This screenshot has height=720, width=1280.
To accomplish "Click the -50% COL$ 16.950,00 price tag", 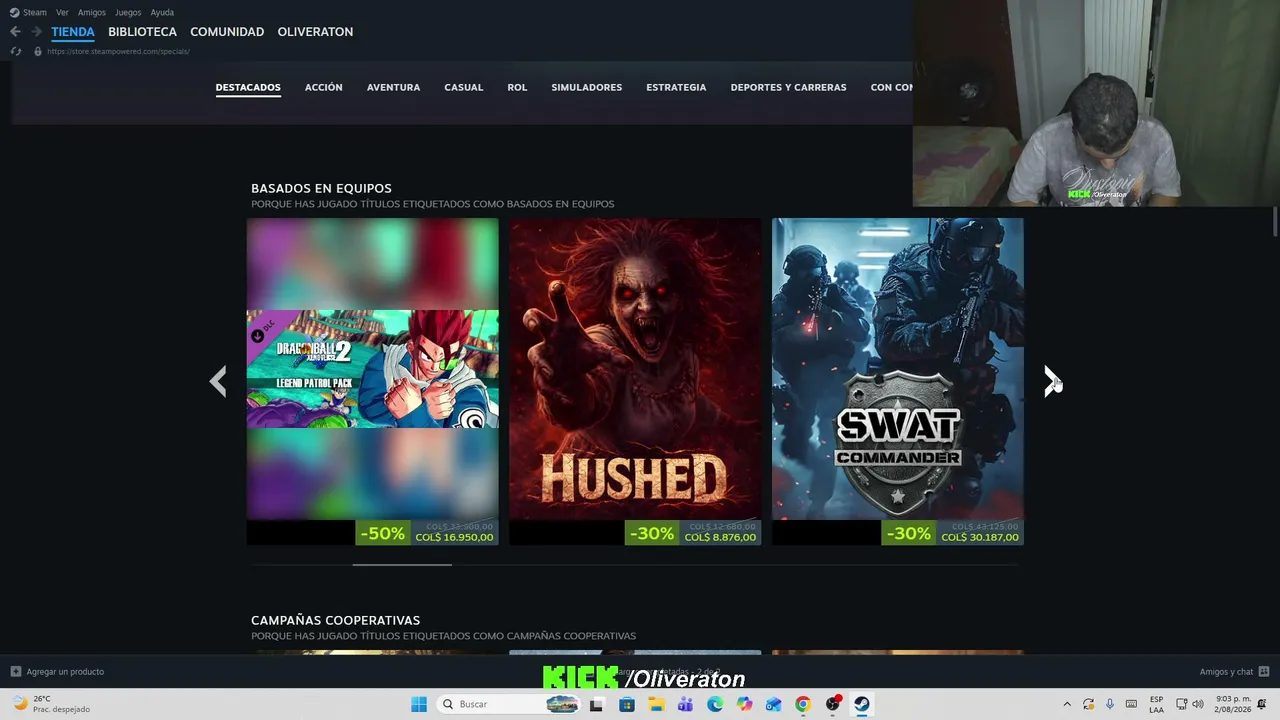I will (426, 533).
